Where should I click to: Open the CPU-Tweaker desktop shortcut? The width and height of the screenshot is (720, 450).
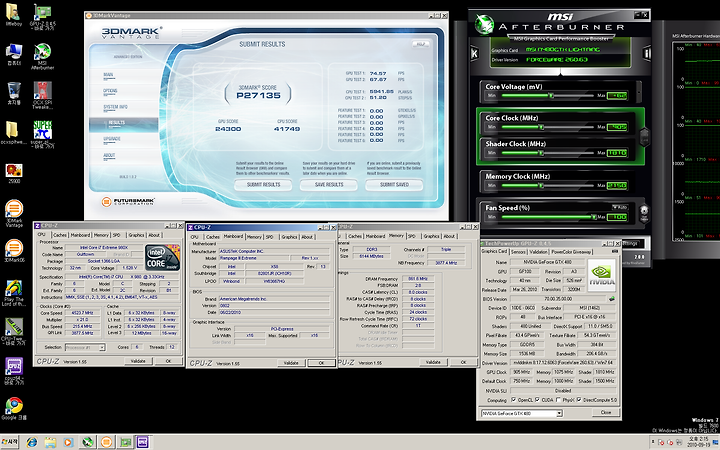point(14,331)
